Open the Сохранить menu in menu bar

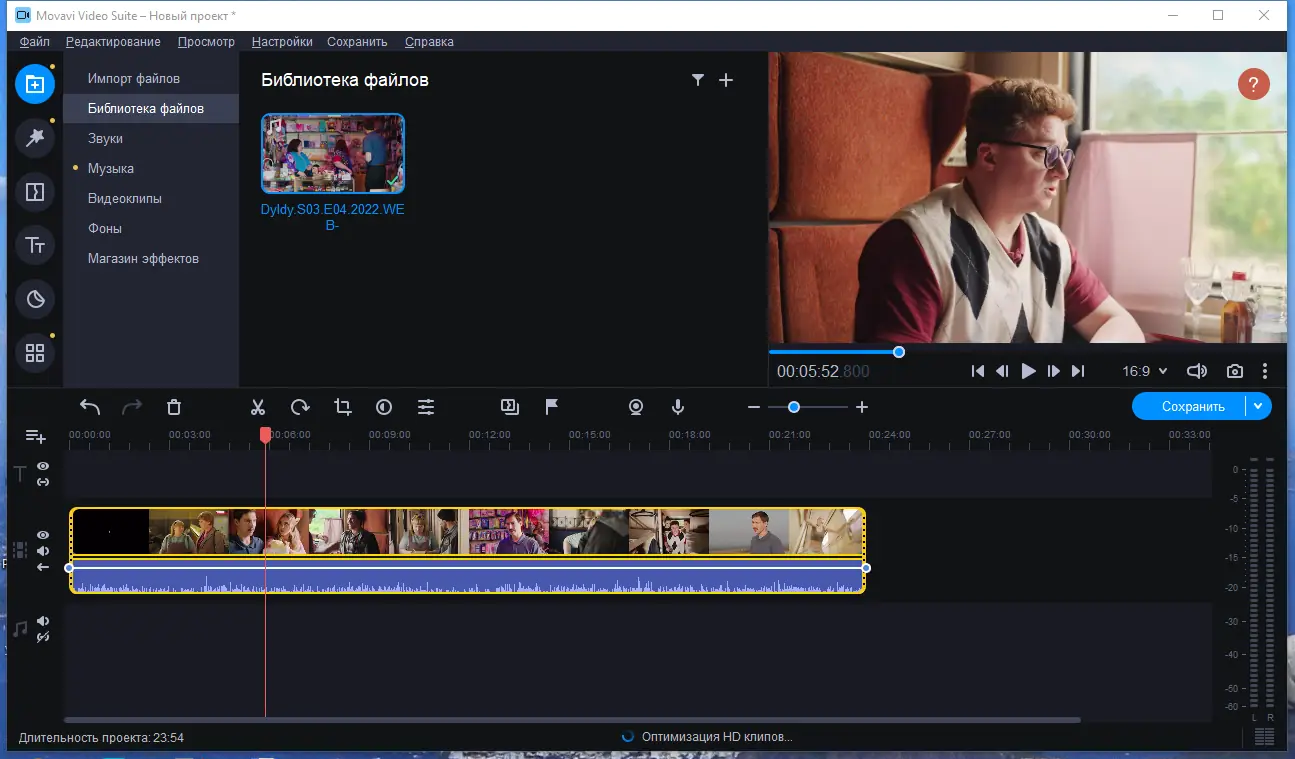tap(357, 42)
